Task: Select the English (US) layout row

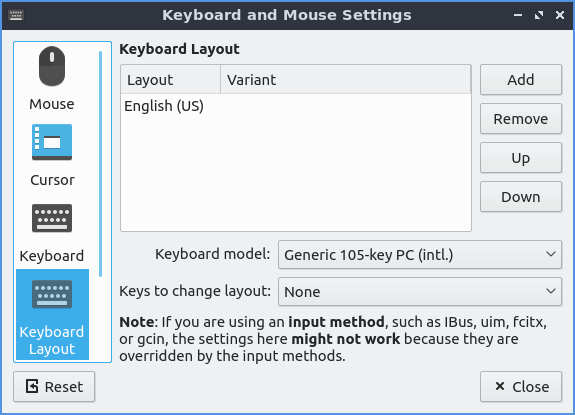Action: tap(296, 106)
